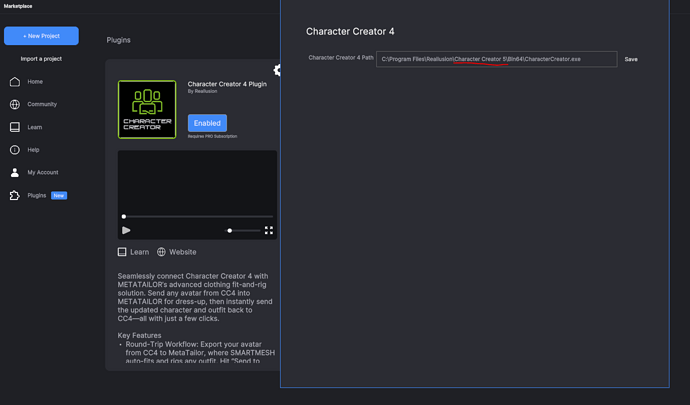Click the Learn book icon in sidebar
This screenshot has height=405, width=690.
[x=15, y=127]
